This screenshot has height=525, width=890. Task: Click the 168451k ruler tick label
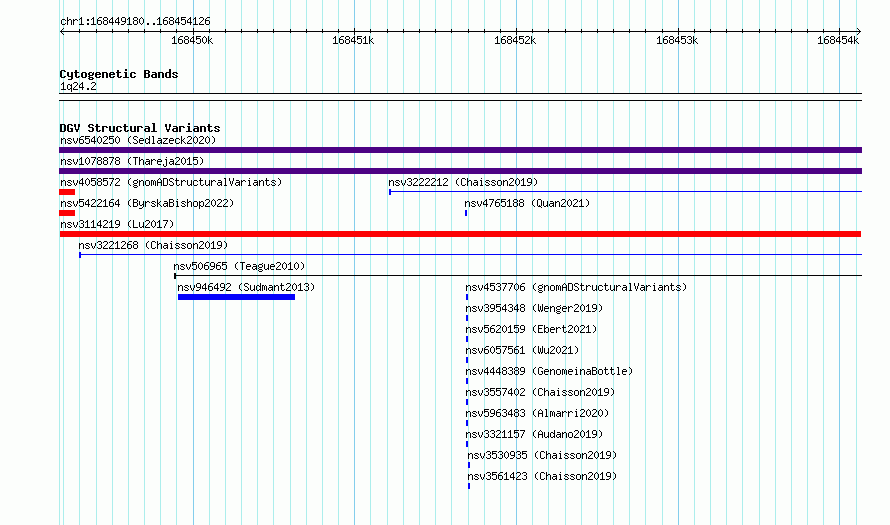[353, 40]
